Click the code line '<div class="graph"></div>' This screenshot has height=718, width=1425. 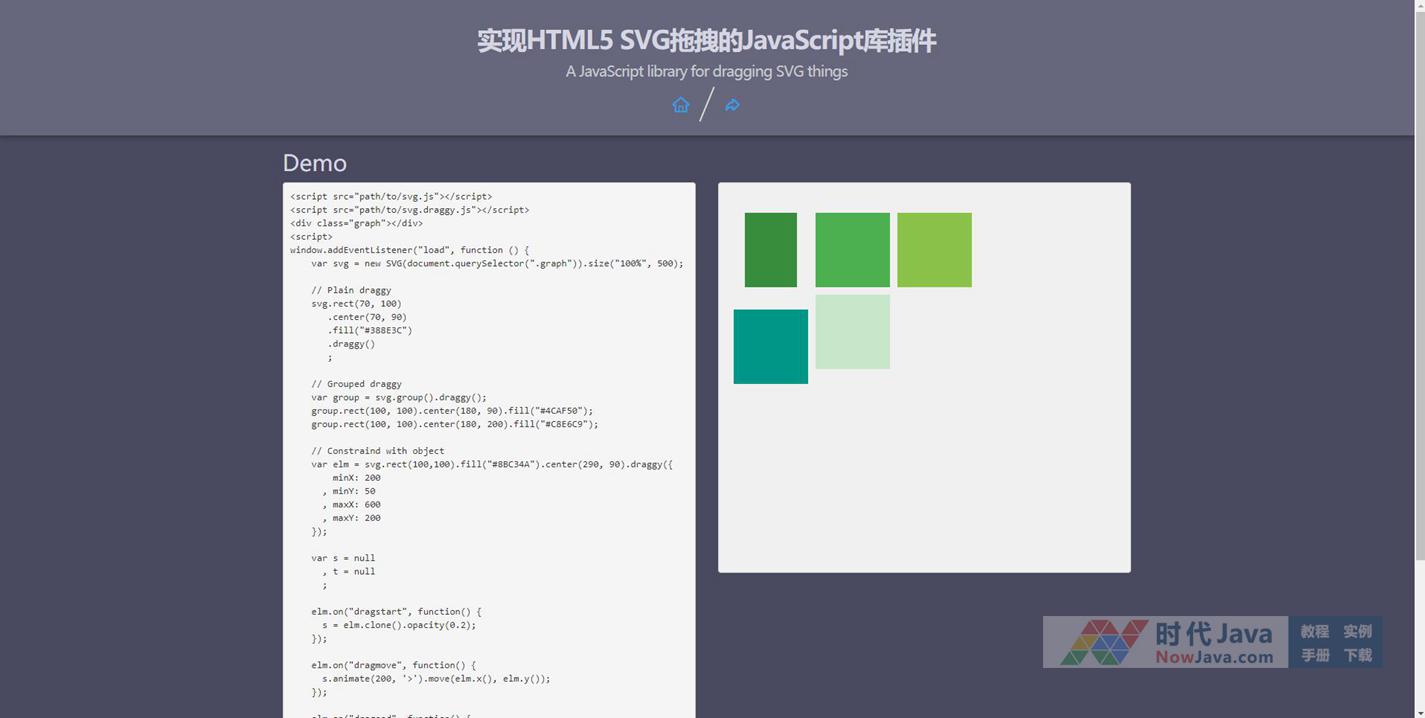point(357,223)
